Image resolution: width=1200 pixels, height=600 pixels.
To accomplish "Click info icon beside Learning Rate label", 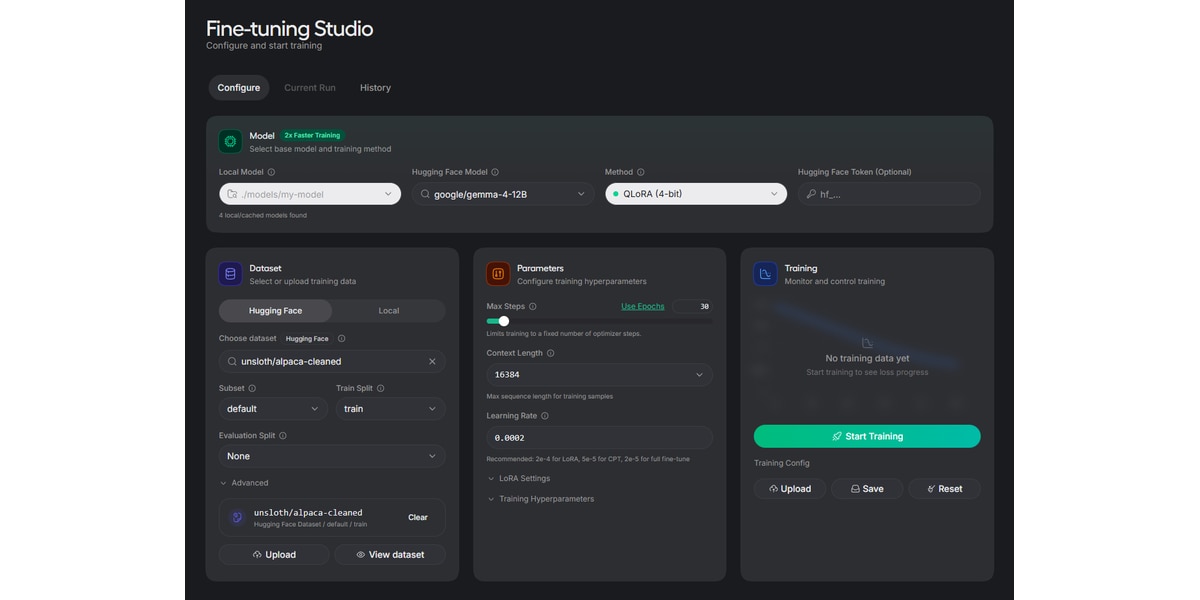I will click(x=545, y=416).
